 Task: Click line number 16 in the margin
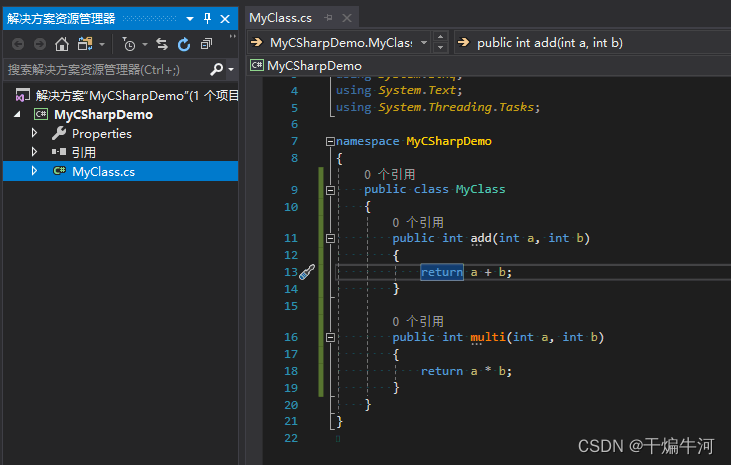[291, 337]
